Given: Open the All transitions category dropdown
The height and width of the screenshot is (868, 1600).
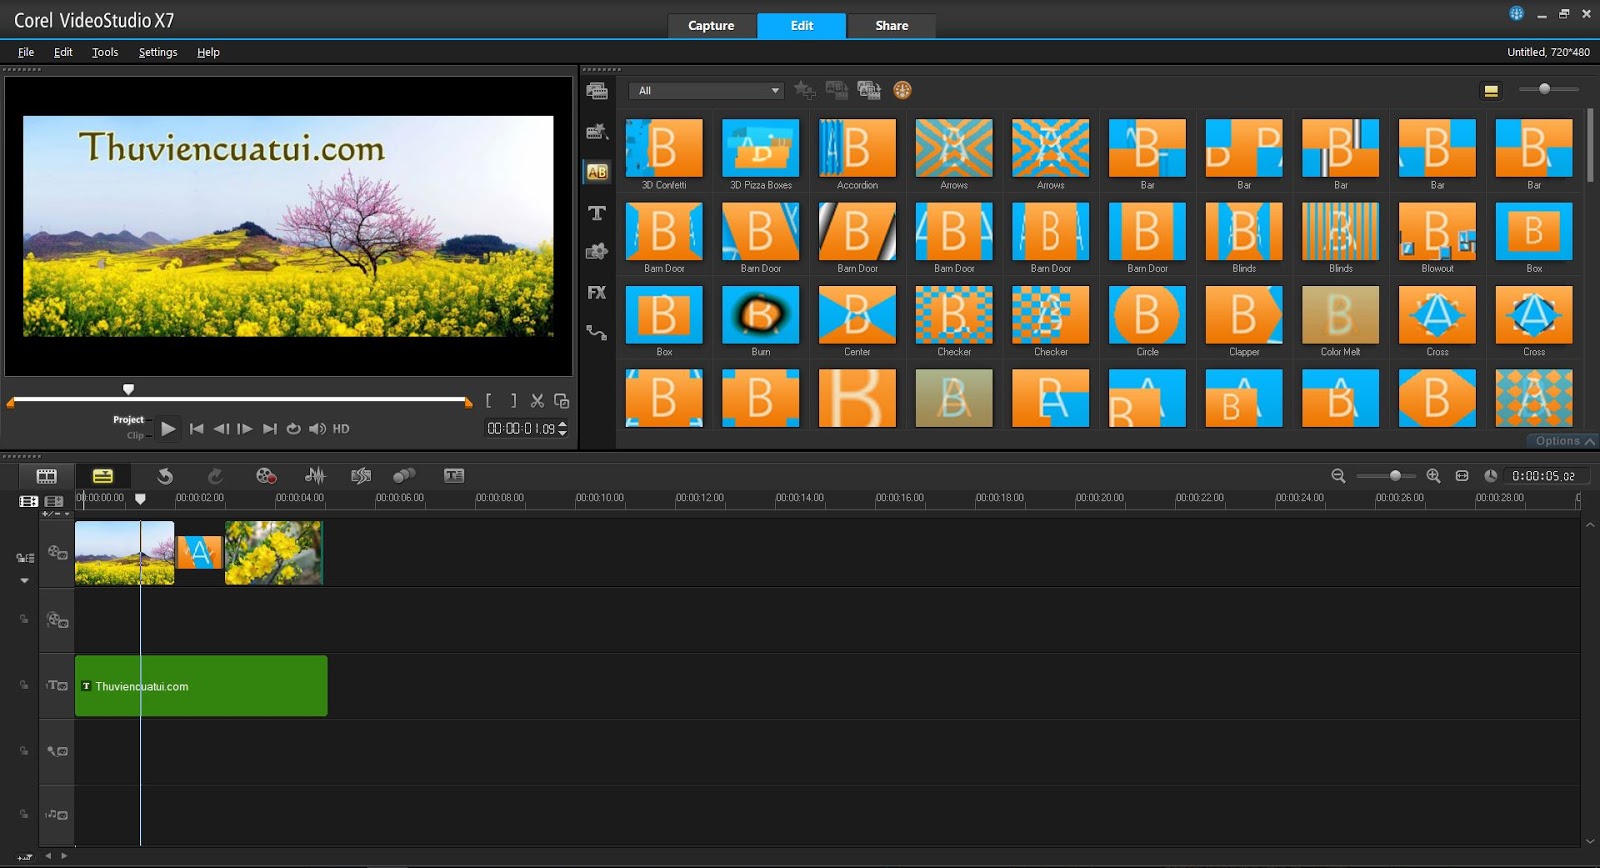Looking at the screenshot, I should (706, 91).
